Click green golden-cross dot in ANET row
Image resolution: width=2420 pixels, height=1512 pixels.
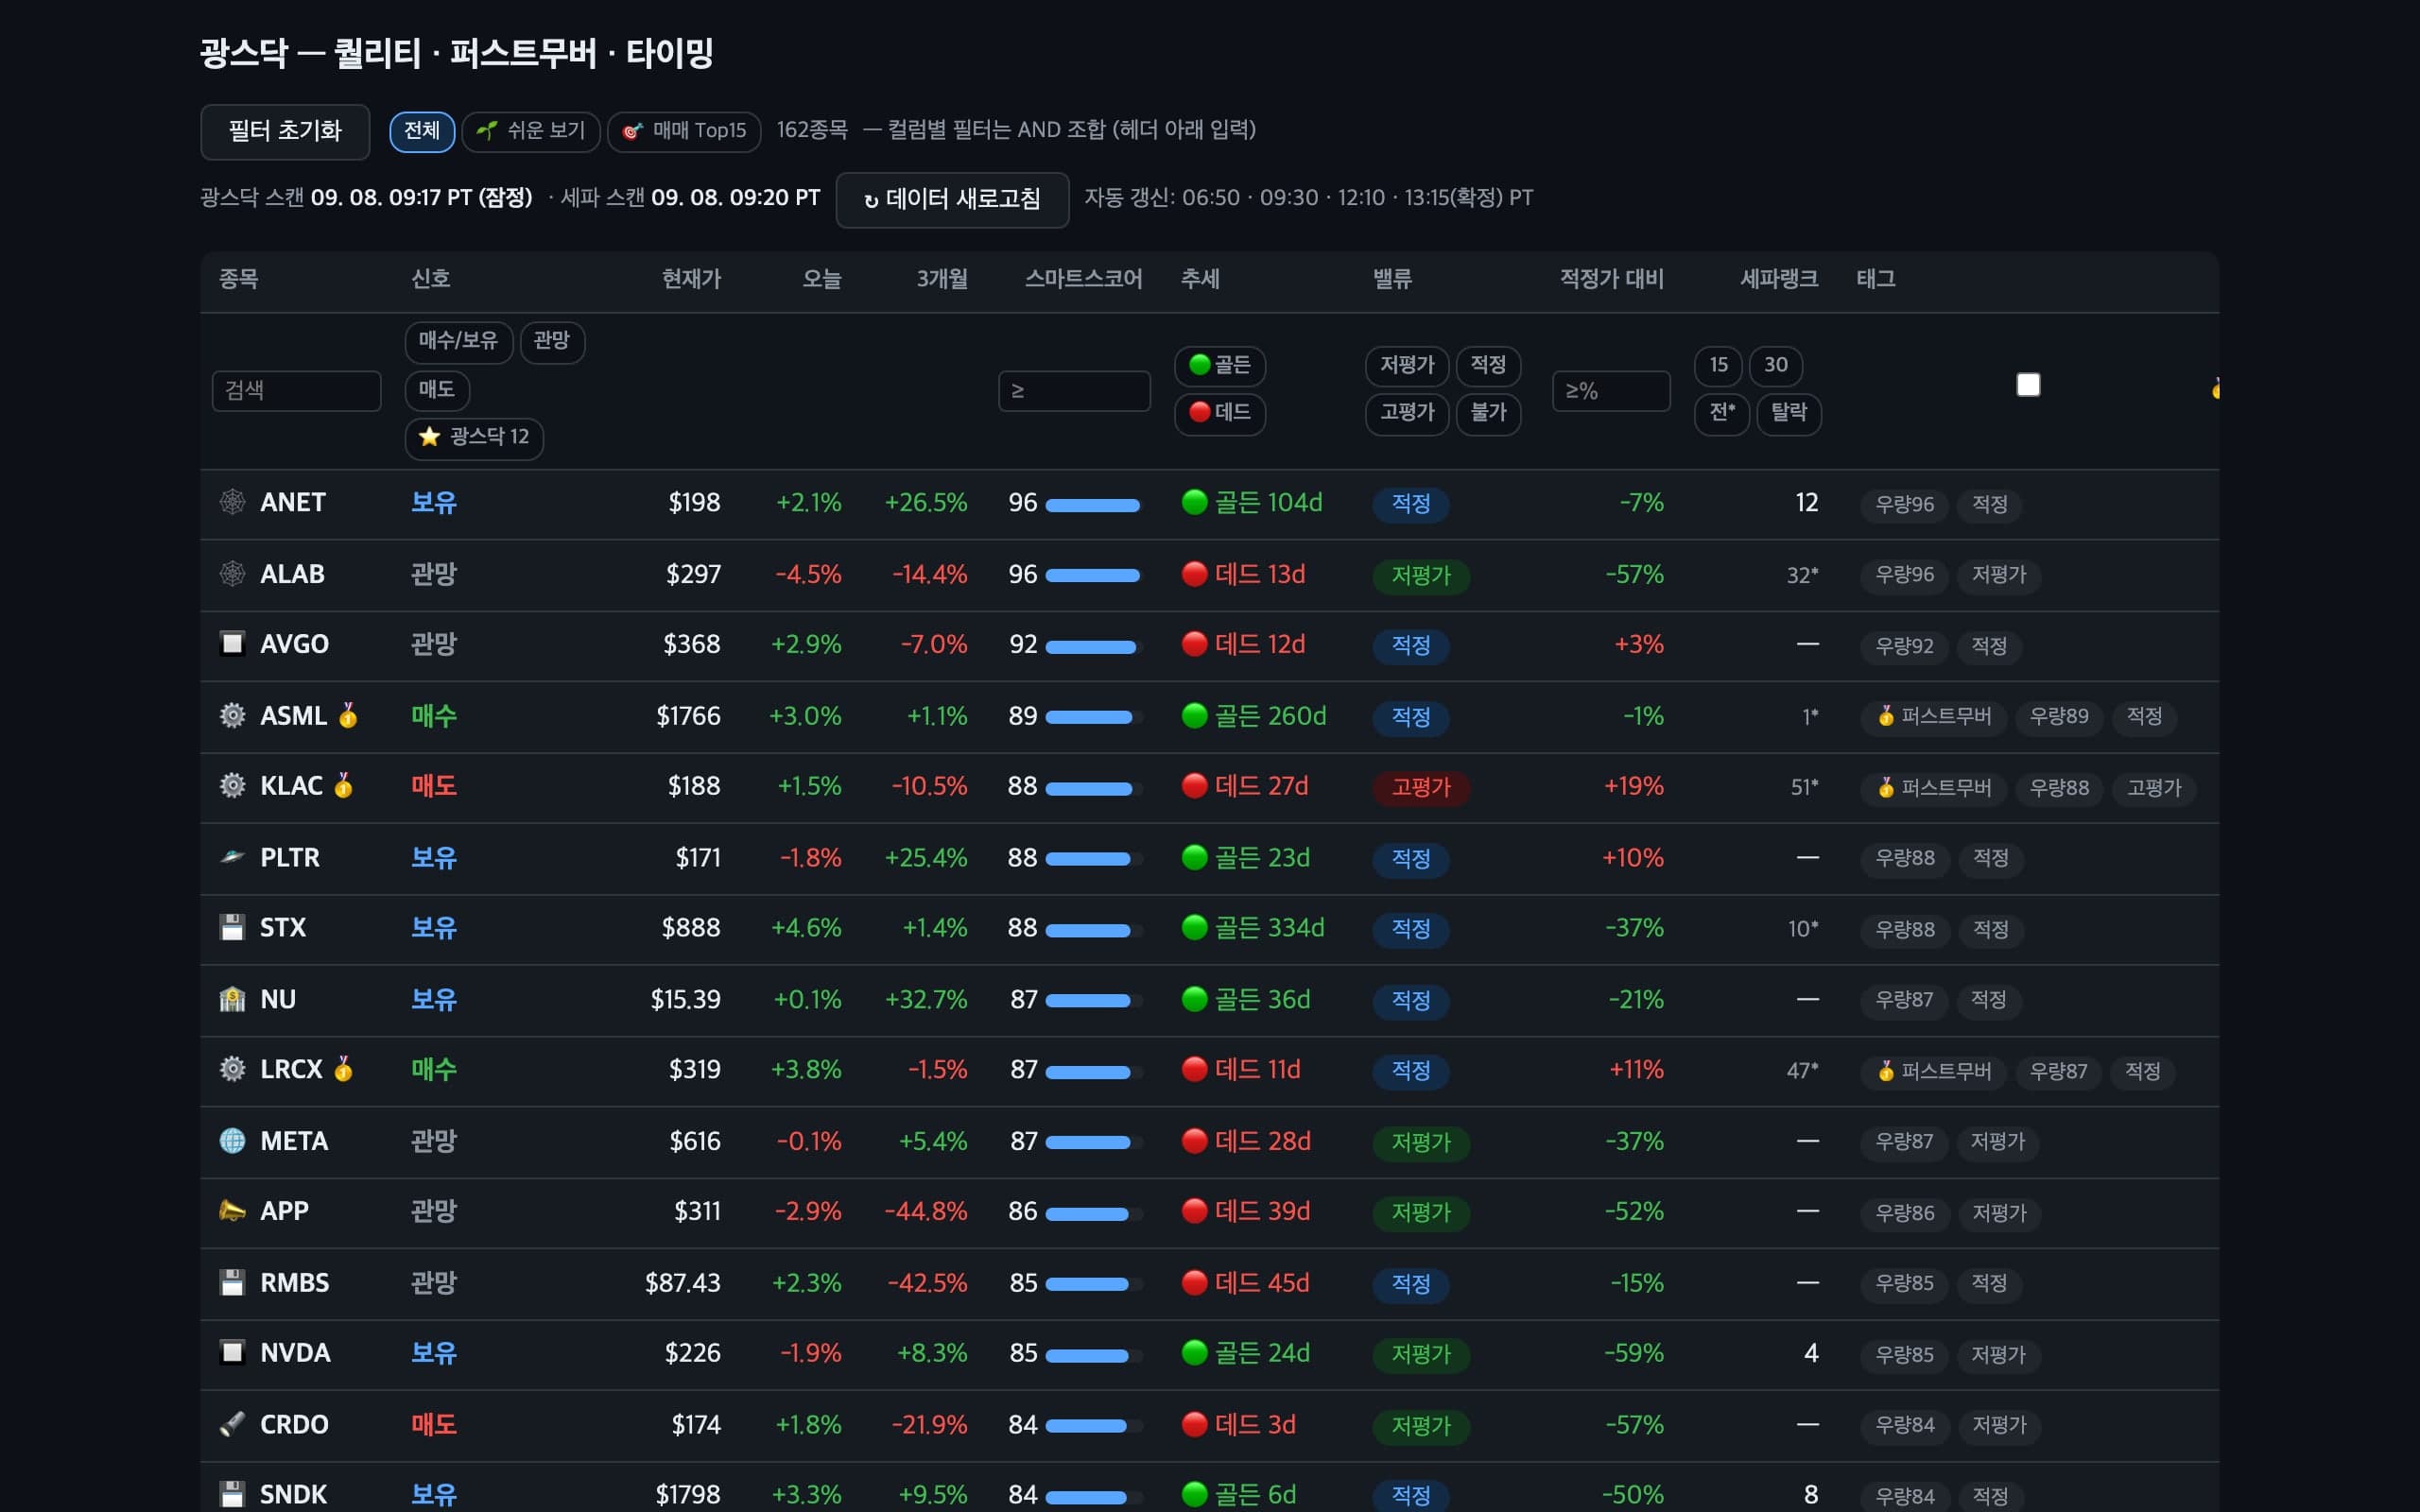(1194, 502)
